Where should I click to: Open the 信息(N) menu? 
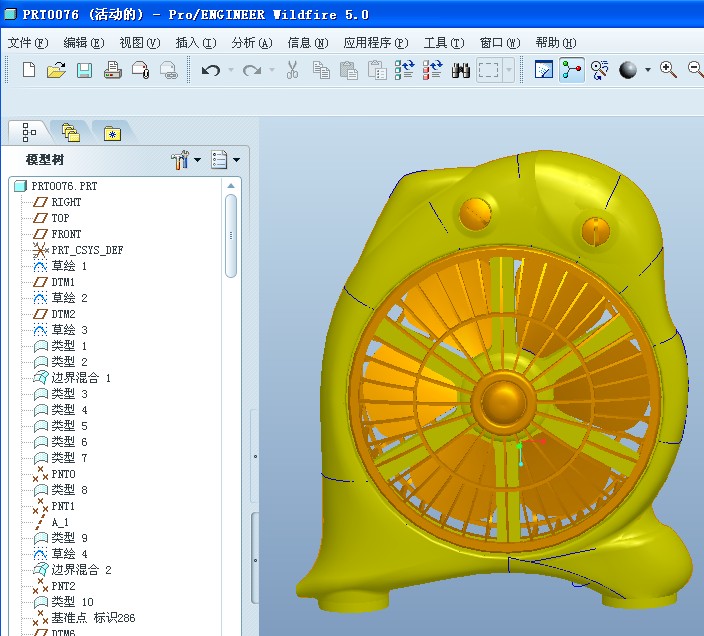tap(308, 43)
